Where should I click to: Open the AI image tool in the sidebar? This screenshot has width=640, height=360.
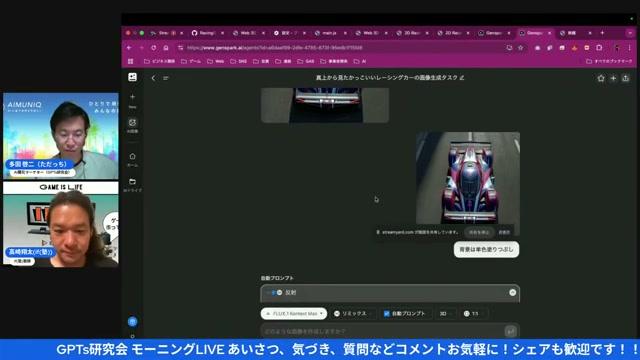click(x=132, y=122)
